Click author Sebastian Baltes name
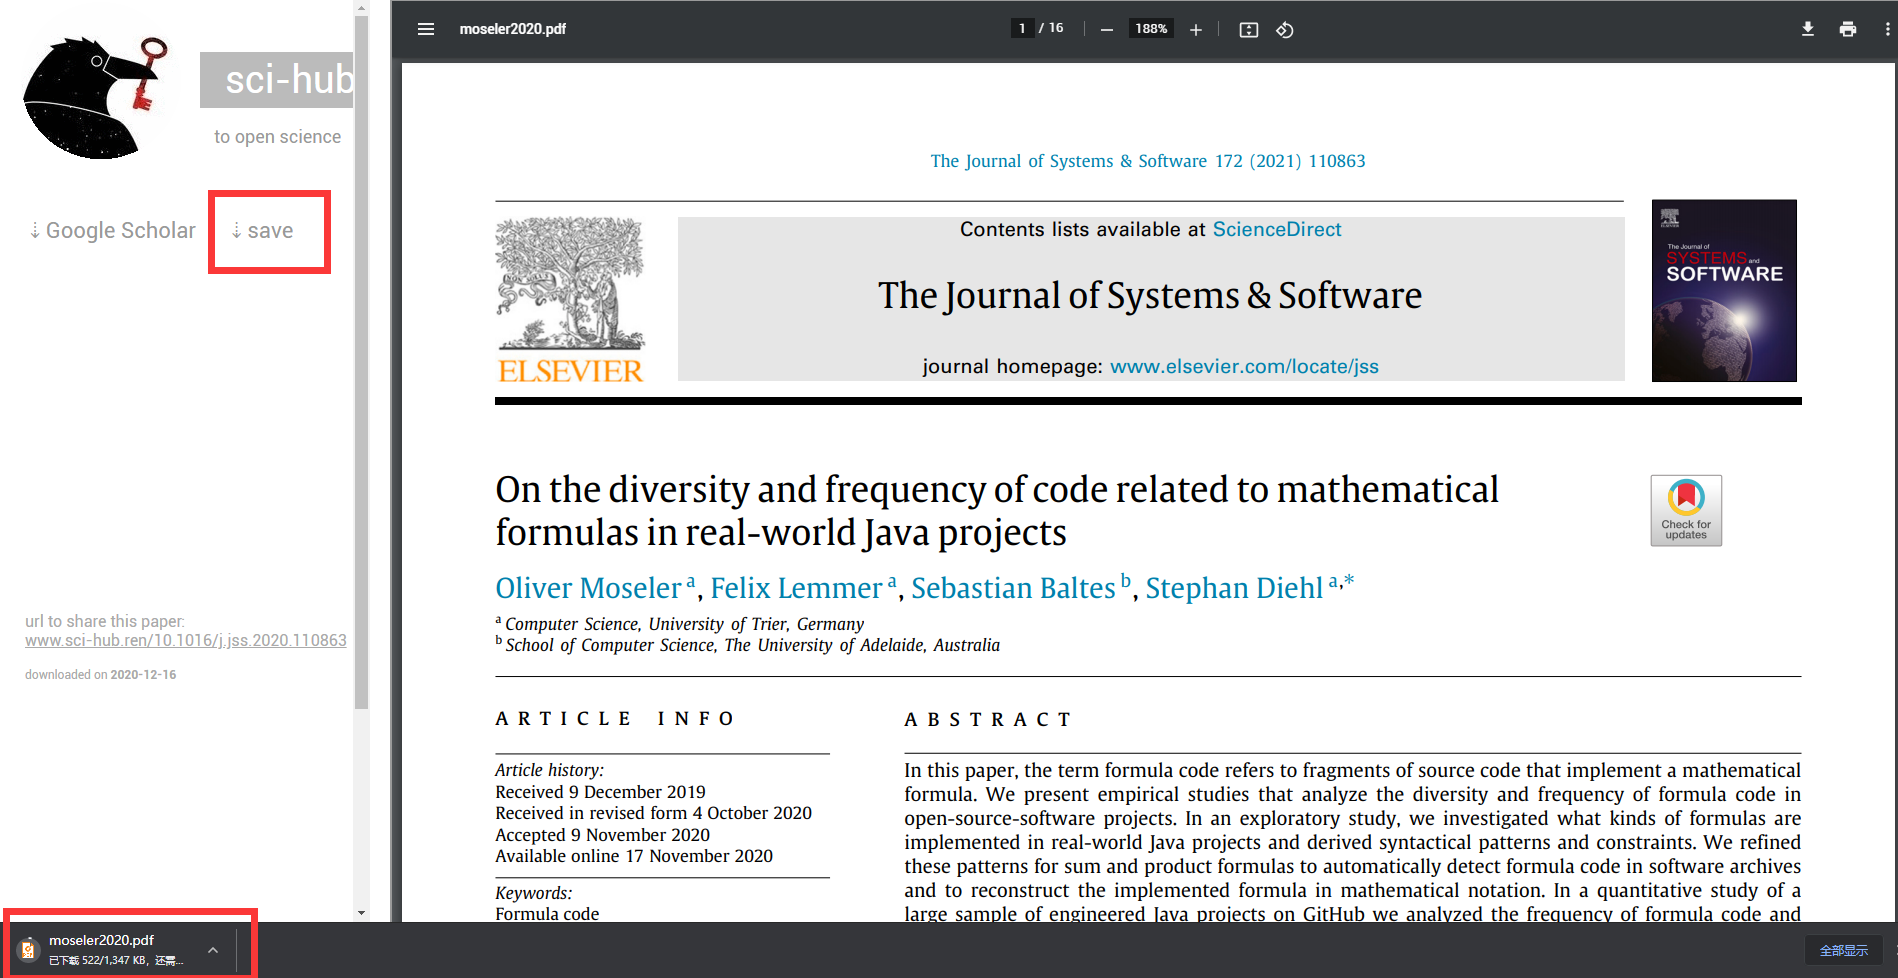 coord(1013,588)
